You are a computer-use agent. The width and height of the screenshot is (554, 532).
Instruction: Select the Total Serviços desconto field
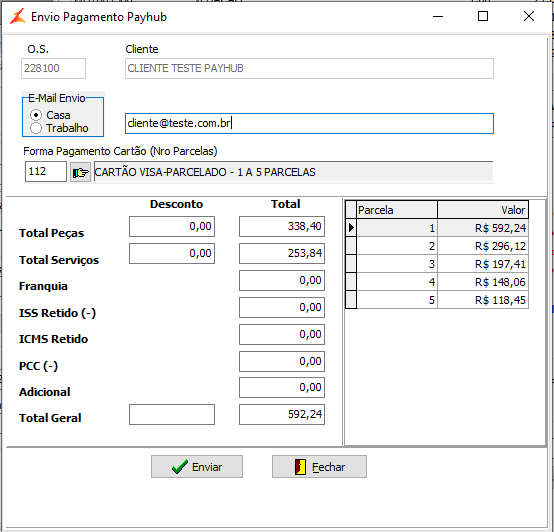172,253
